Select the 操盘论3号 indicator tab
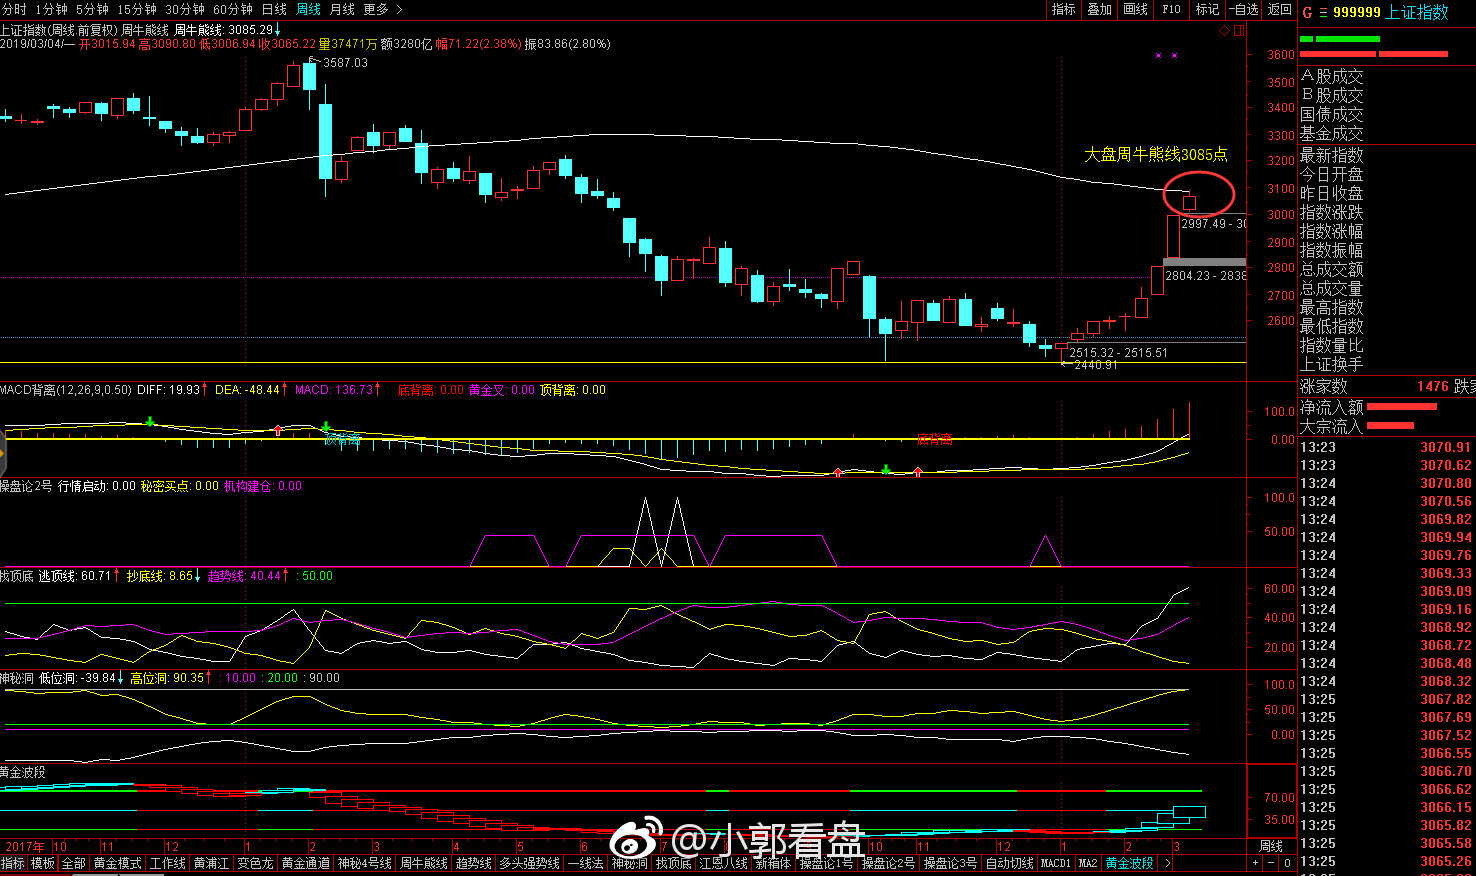This screenshot has height=876, width=1476. point(950,863)
